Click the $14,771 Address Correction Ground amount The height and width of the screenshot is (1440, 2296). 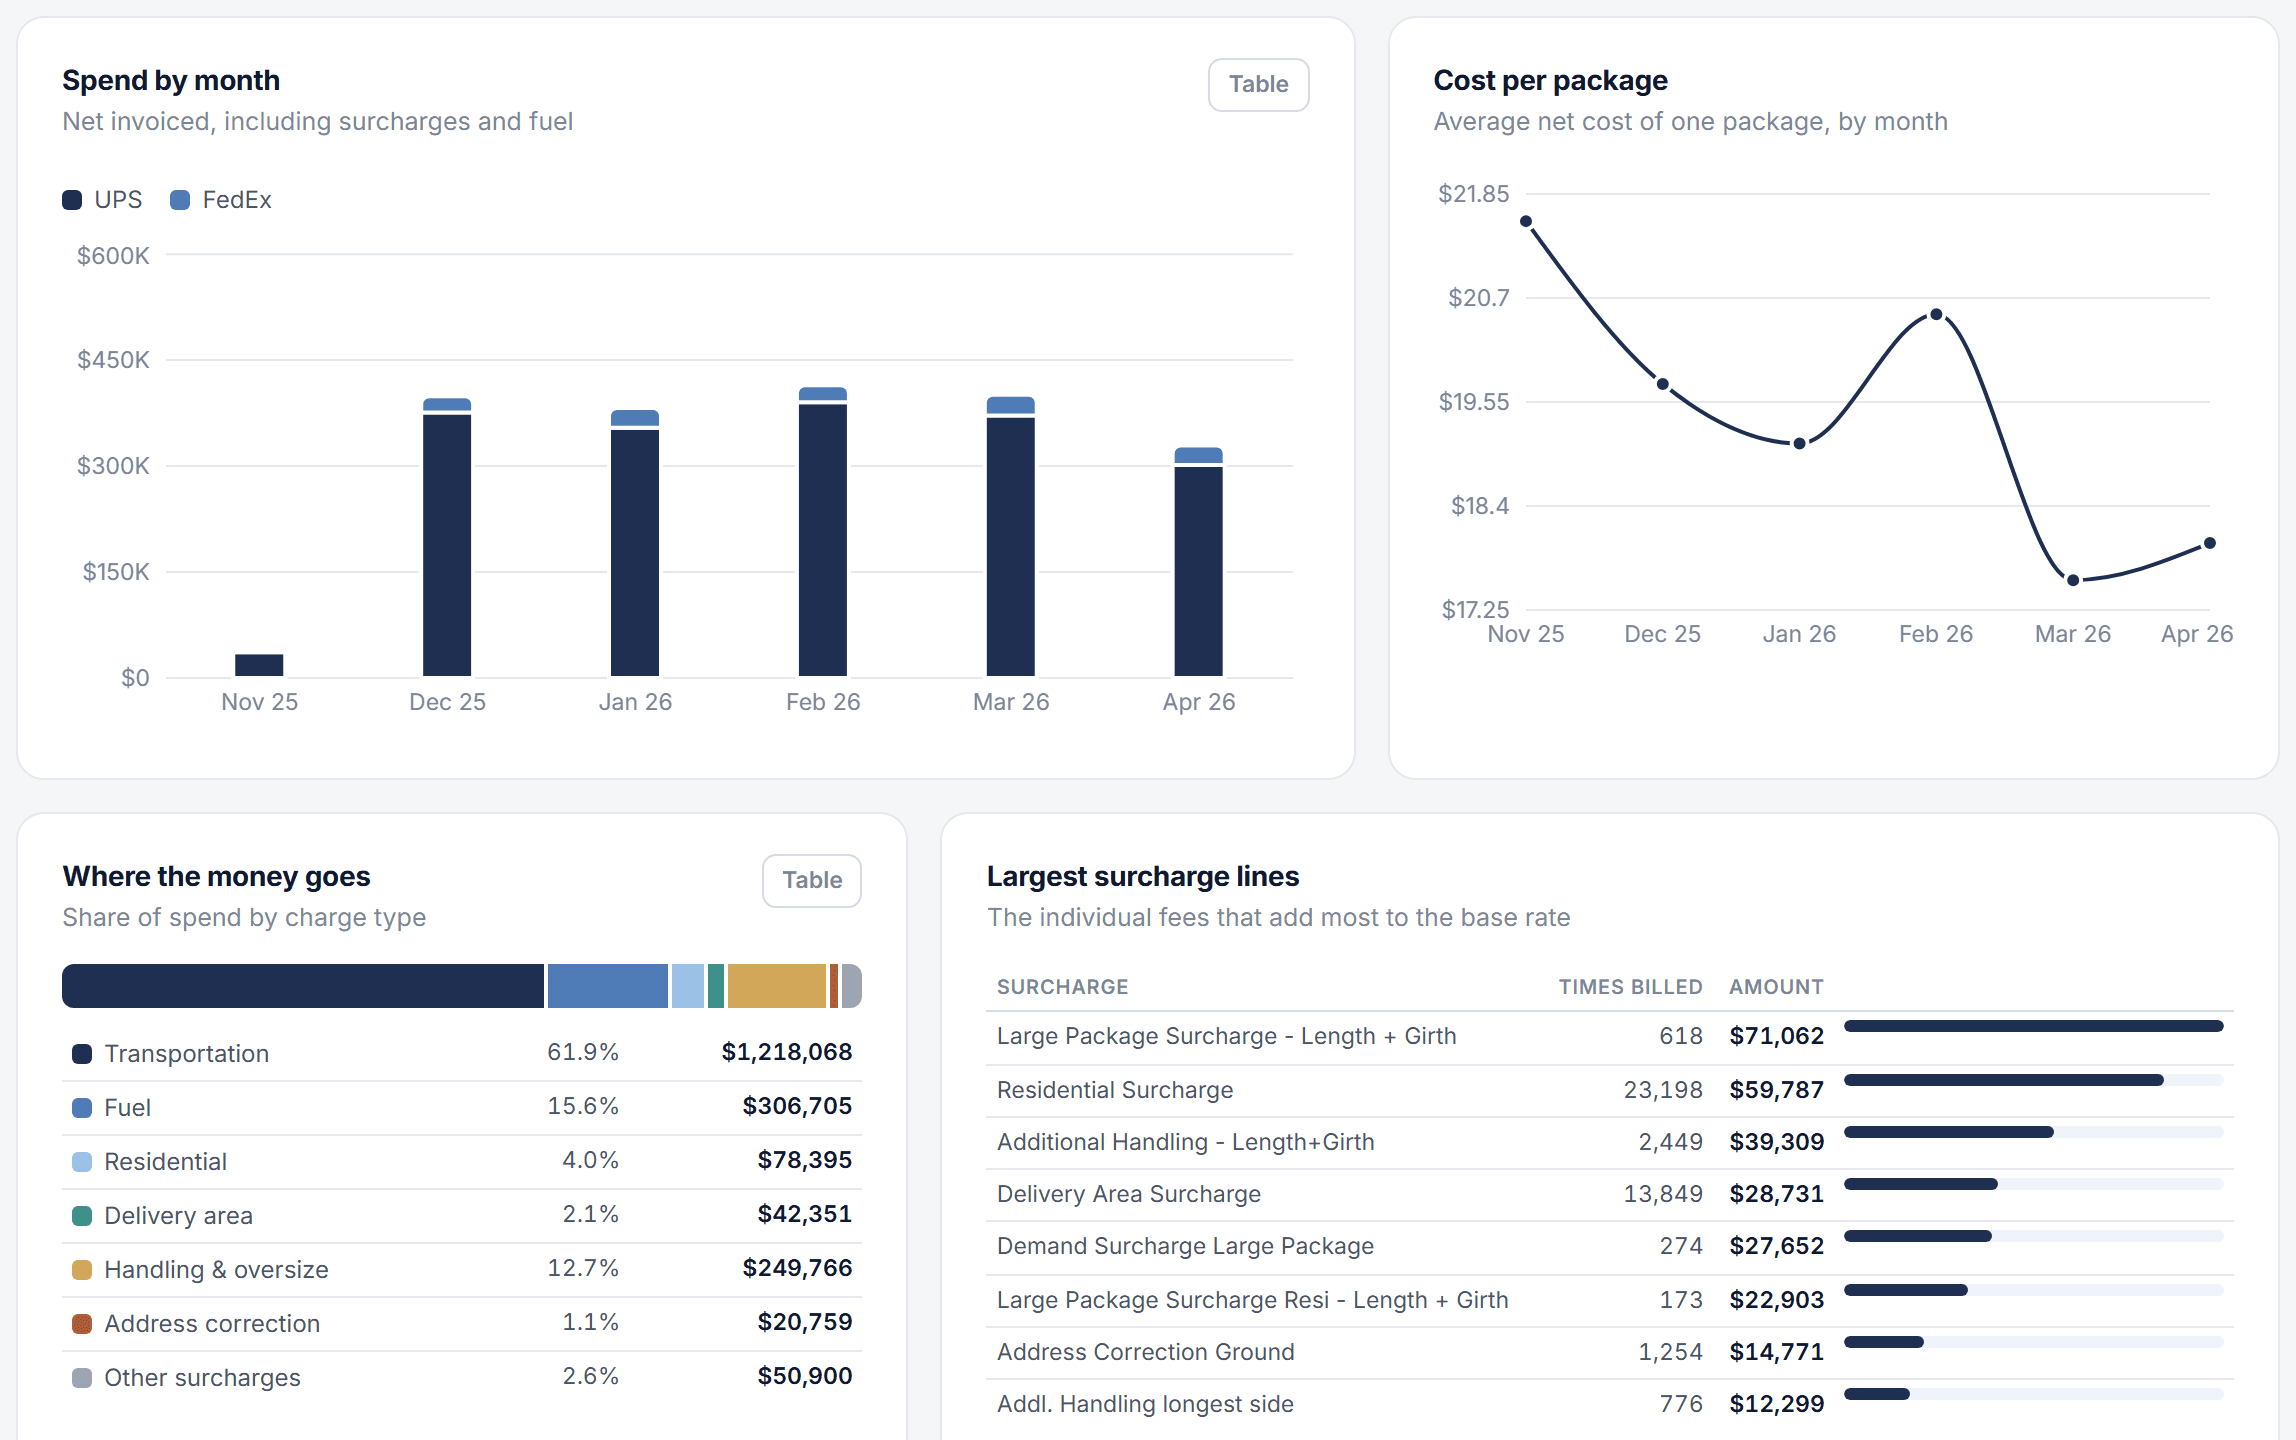coord(1777,1352)
